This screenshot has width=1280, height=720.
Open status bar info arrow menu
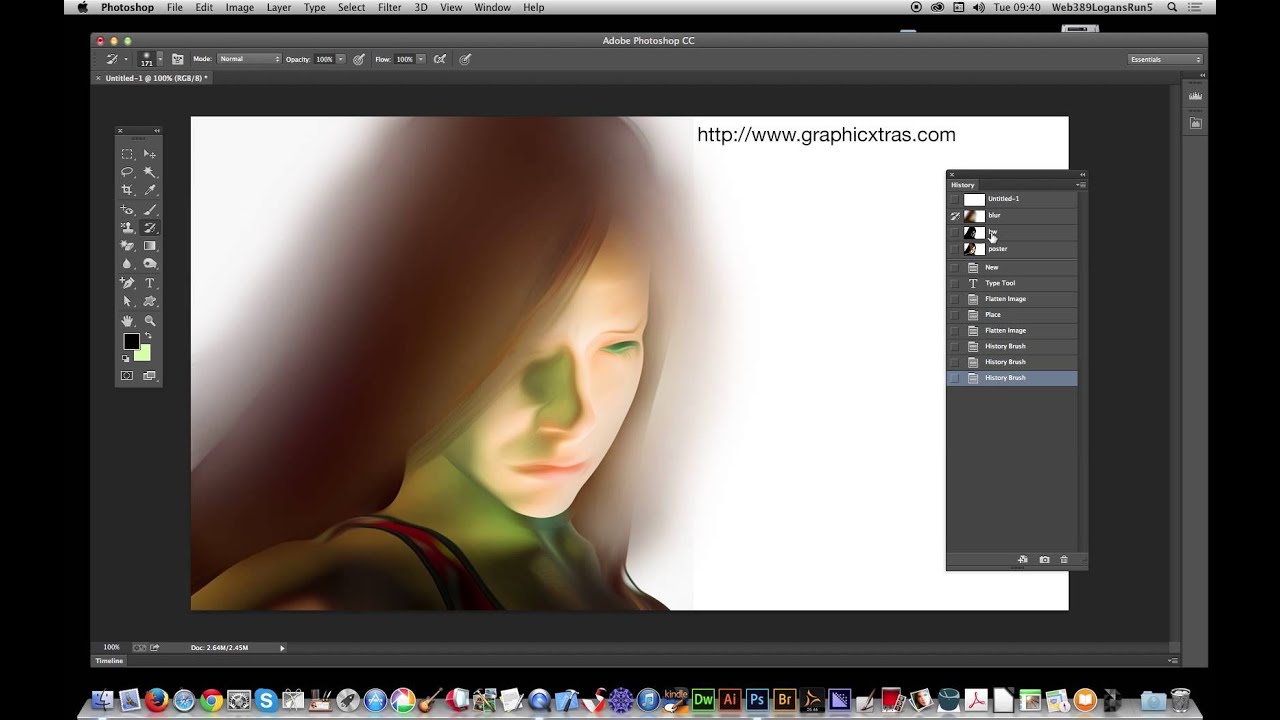point(282,648)
